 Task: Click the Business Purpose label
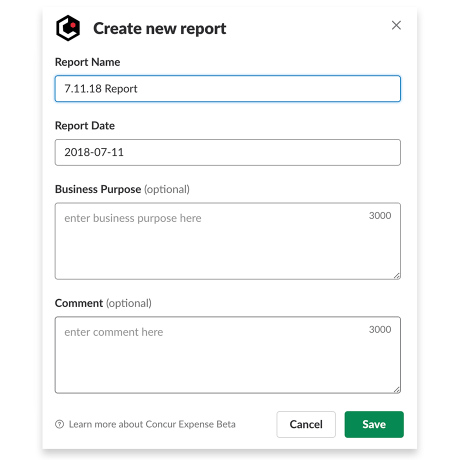click(98, 189)
